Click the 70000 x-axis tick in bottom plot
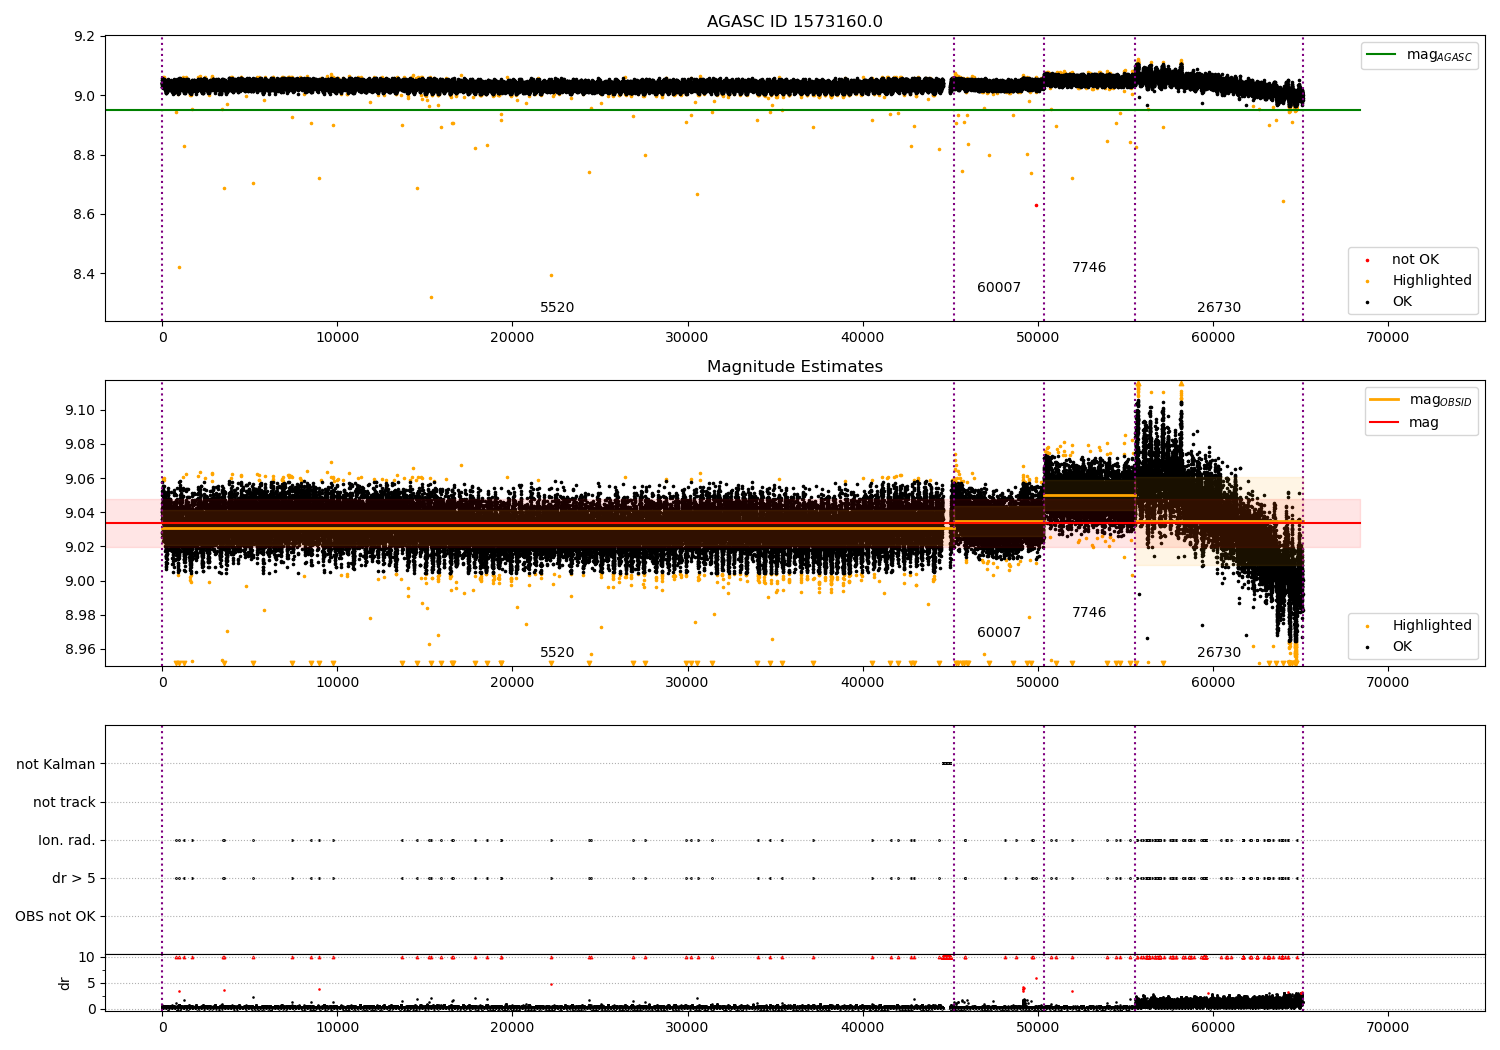 pos(1388,1028)
